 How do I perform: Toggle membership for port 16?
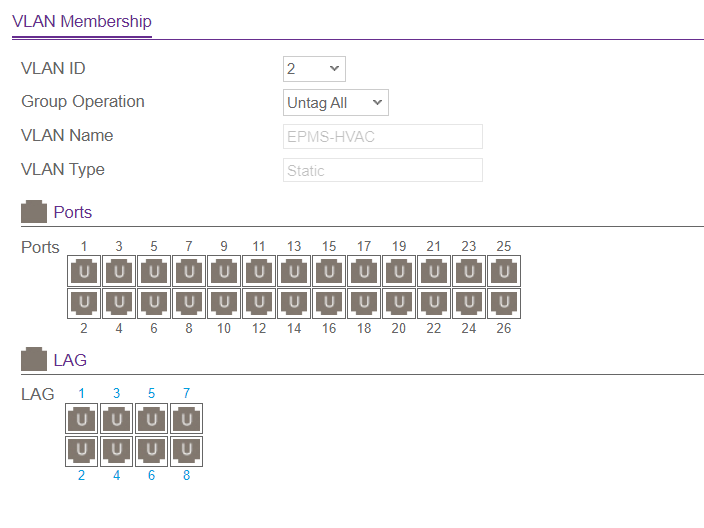click(329, 303)
